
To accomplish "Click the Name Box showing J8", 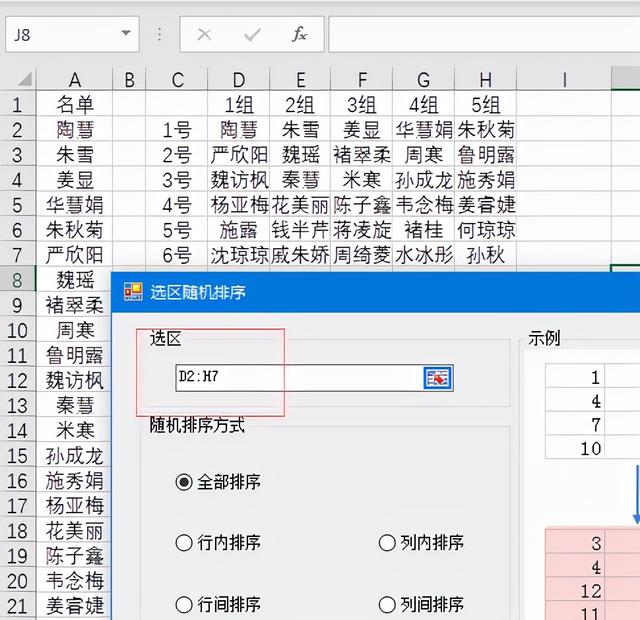I will 60,34.
